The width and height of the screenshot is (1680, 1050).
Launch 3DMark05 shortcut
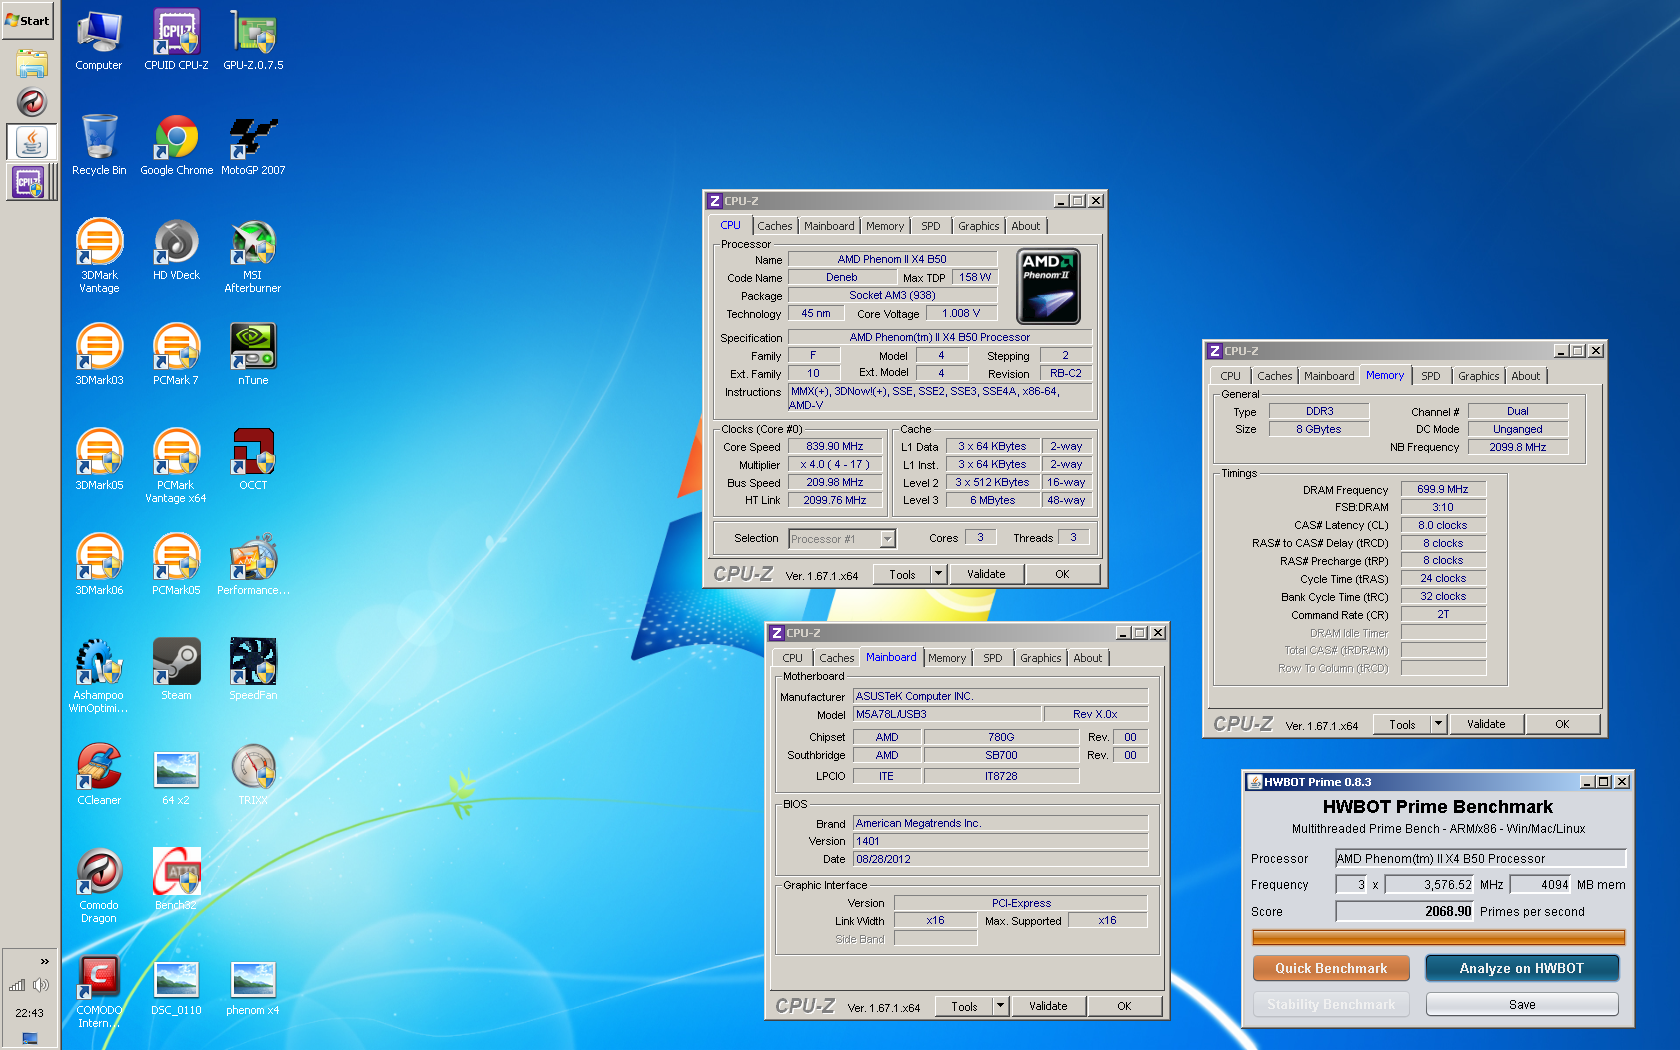[99, 460]
